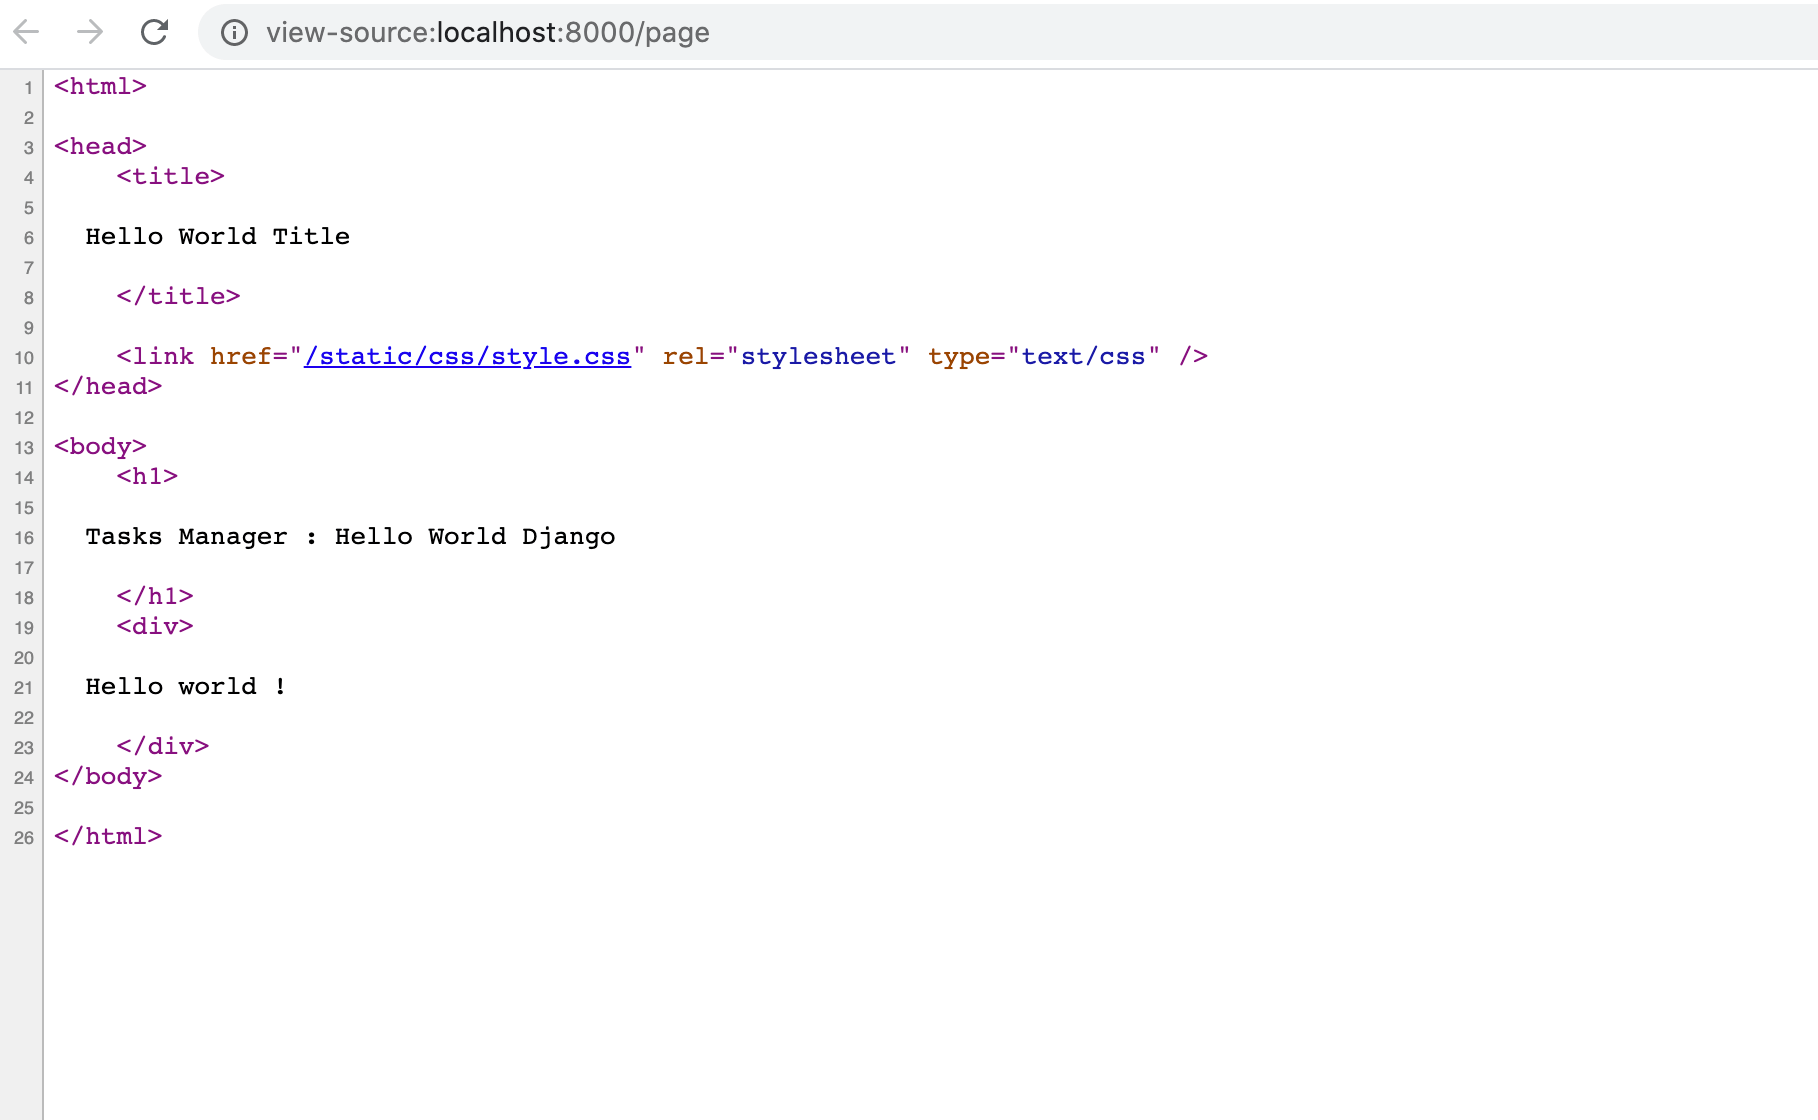Click the h1 tag on line 14
1818x1120 pixels.
coord(148,476)
